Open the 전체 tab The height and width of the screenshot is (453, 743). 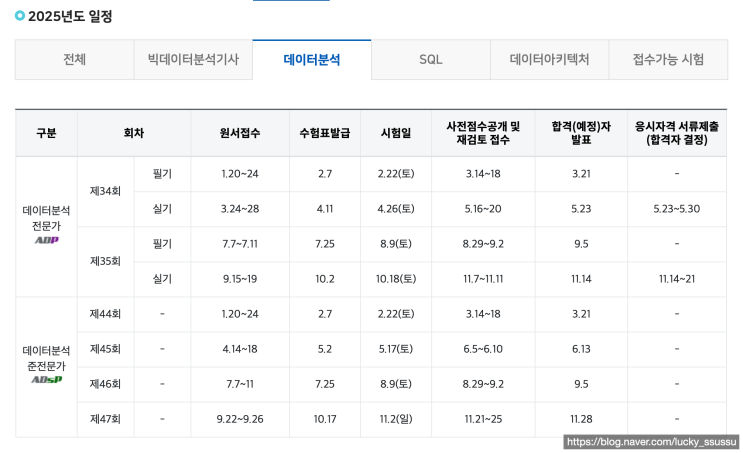tap(74, 59)
